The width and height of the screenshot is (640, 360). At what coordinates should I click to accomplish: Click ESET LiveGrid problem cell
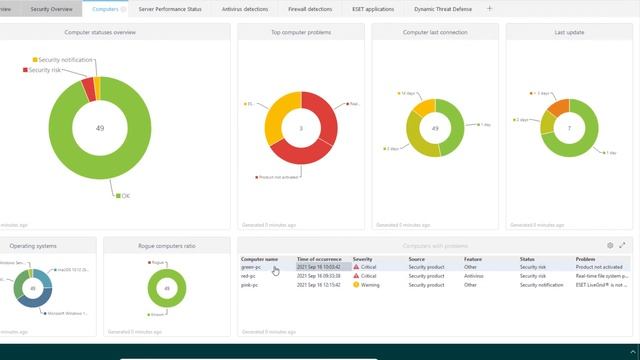coord(601,285)
